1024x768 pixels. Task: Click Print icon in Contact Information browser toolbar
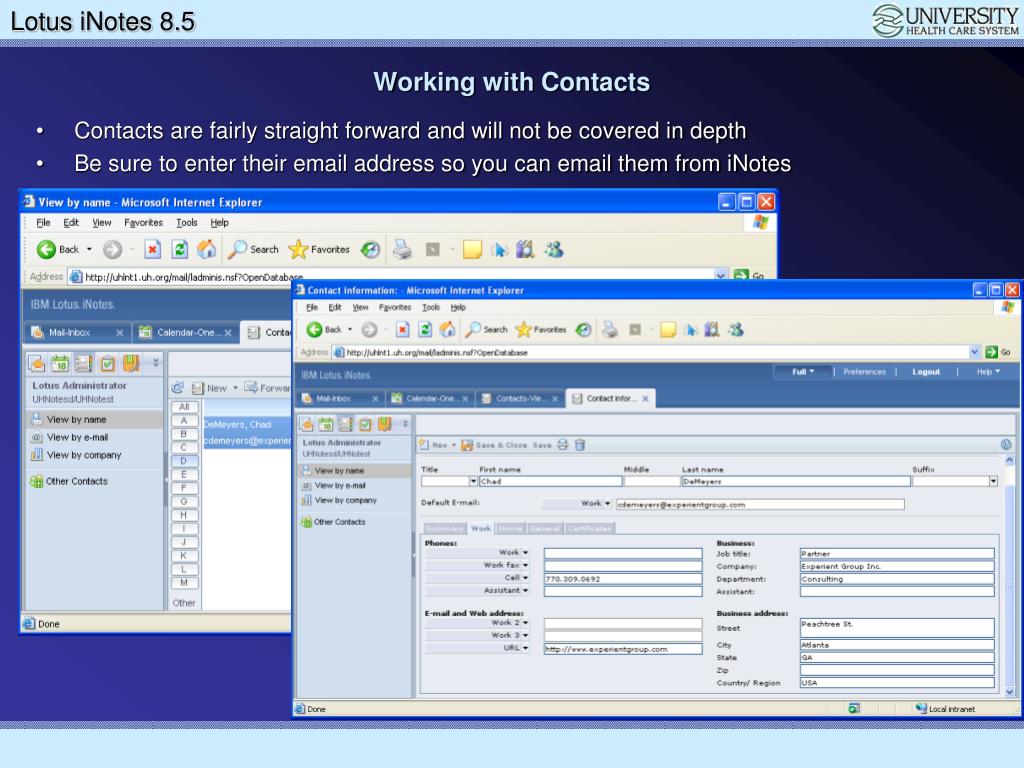point(609,329)
